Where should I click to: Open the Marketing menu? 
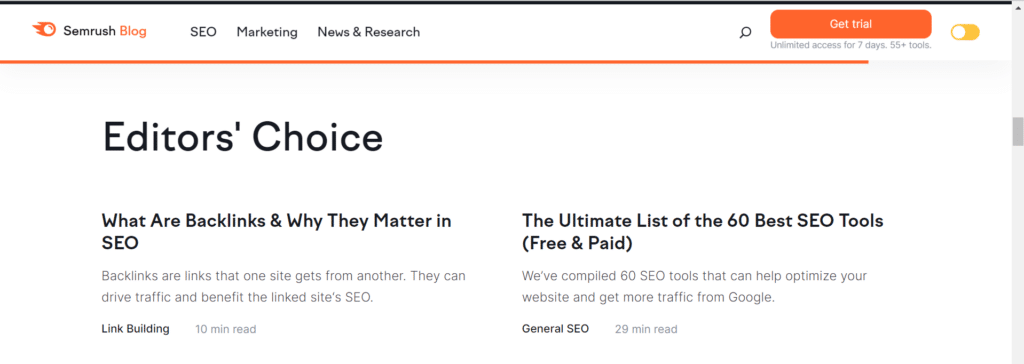point(267,32)
